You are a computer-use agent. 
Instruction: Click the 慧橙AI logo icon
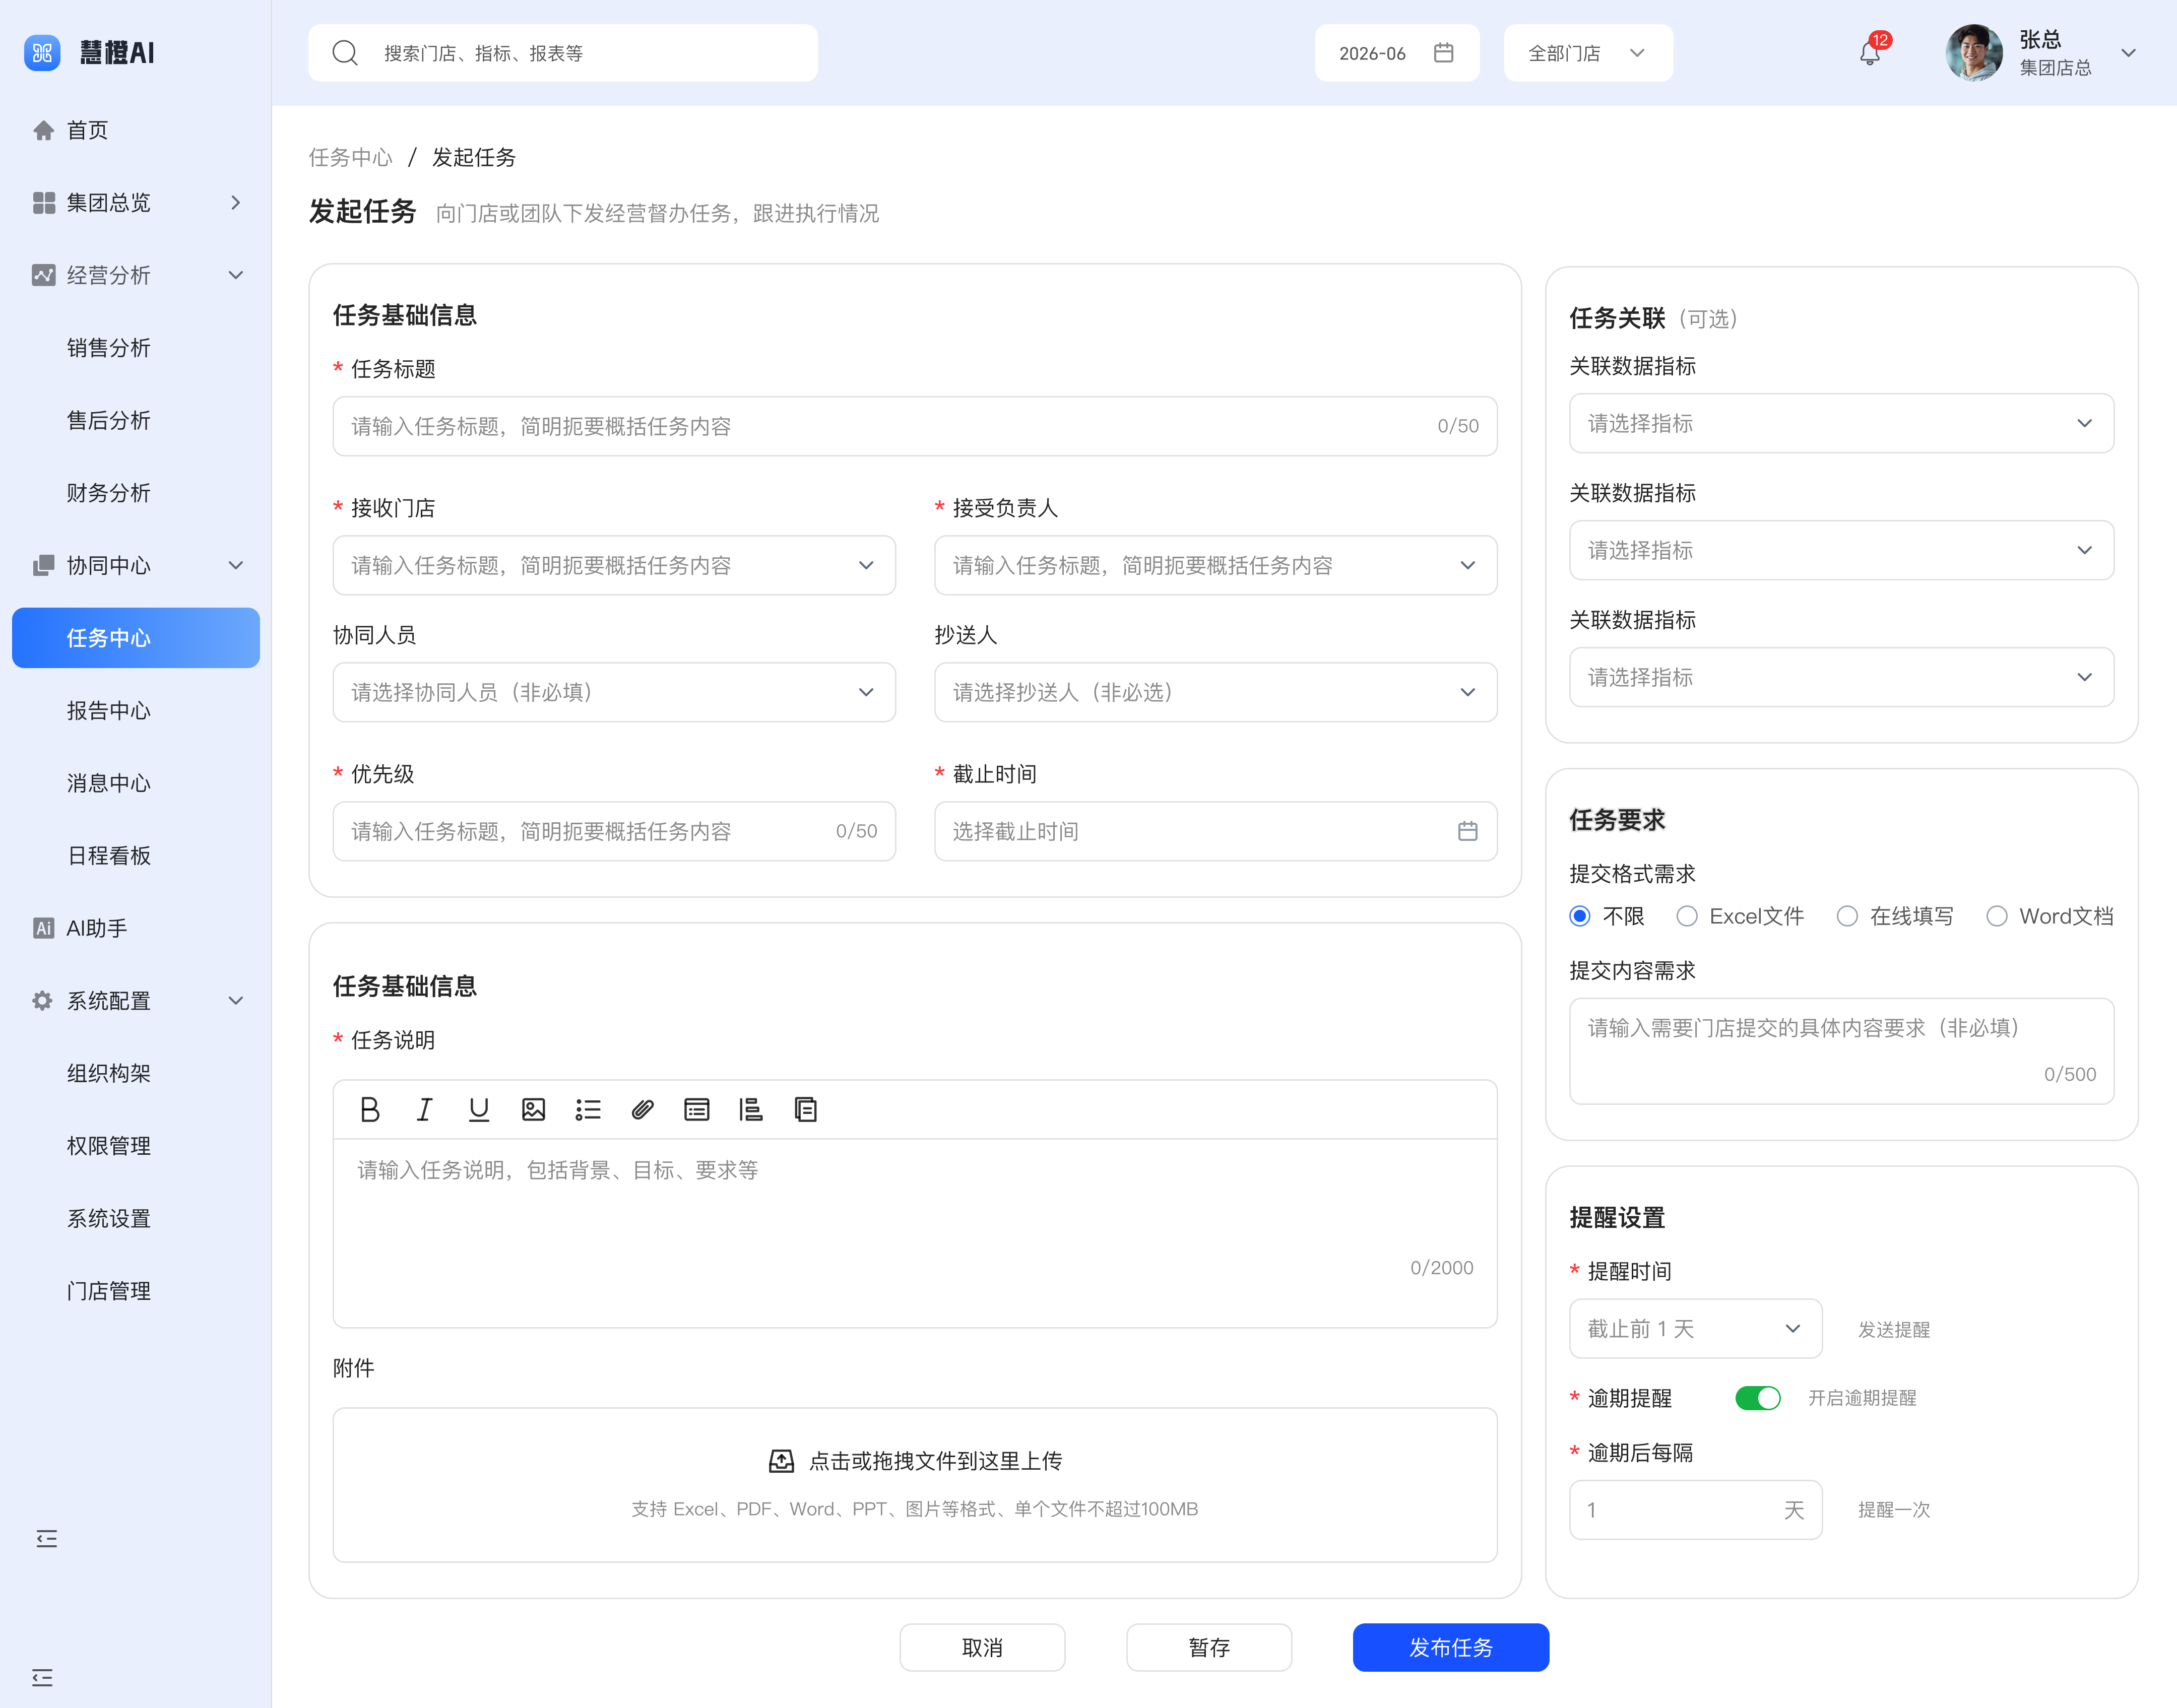click(42, 53)
